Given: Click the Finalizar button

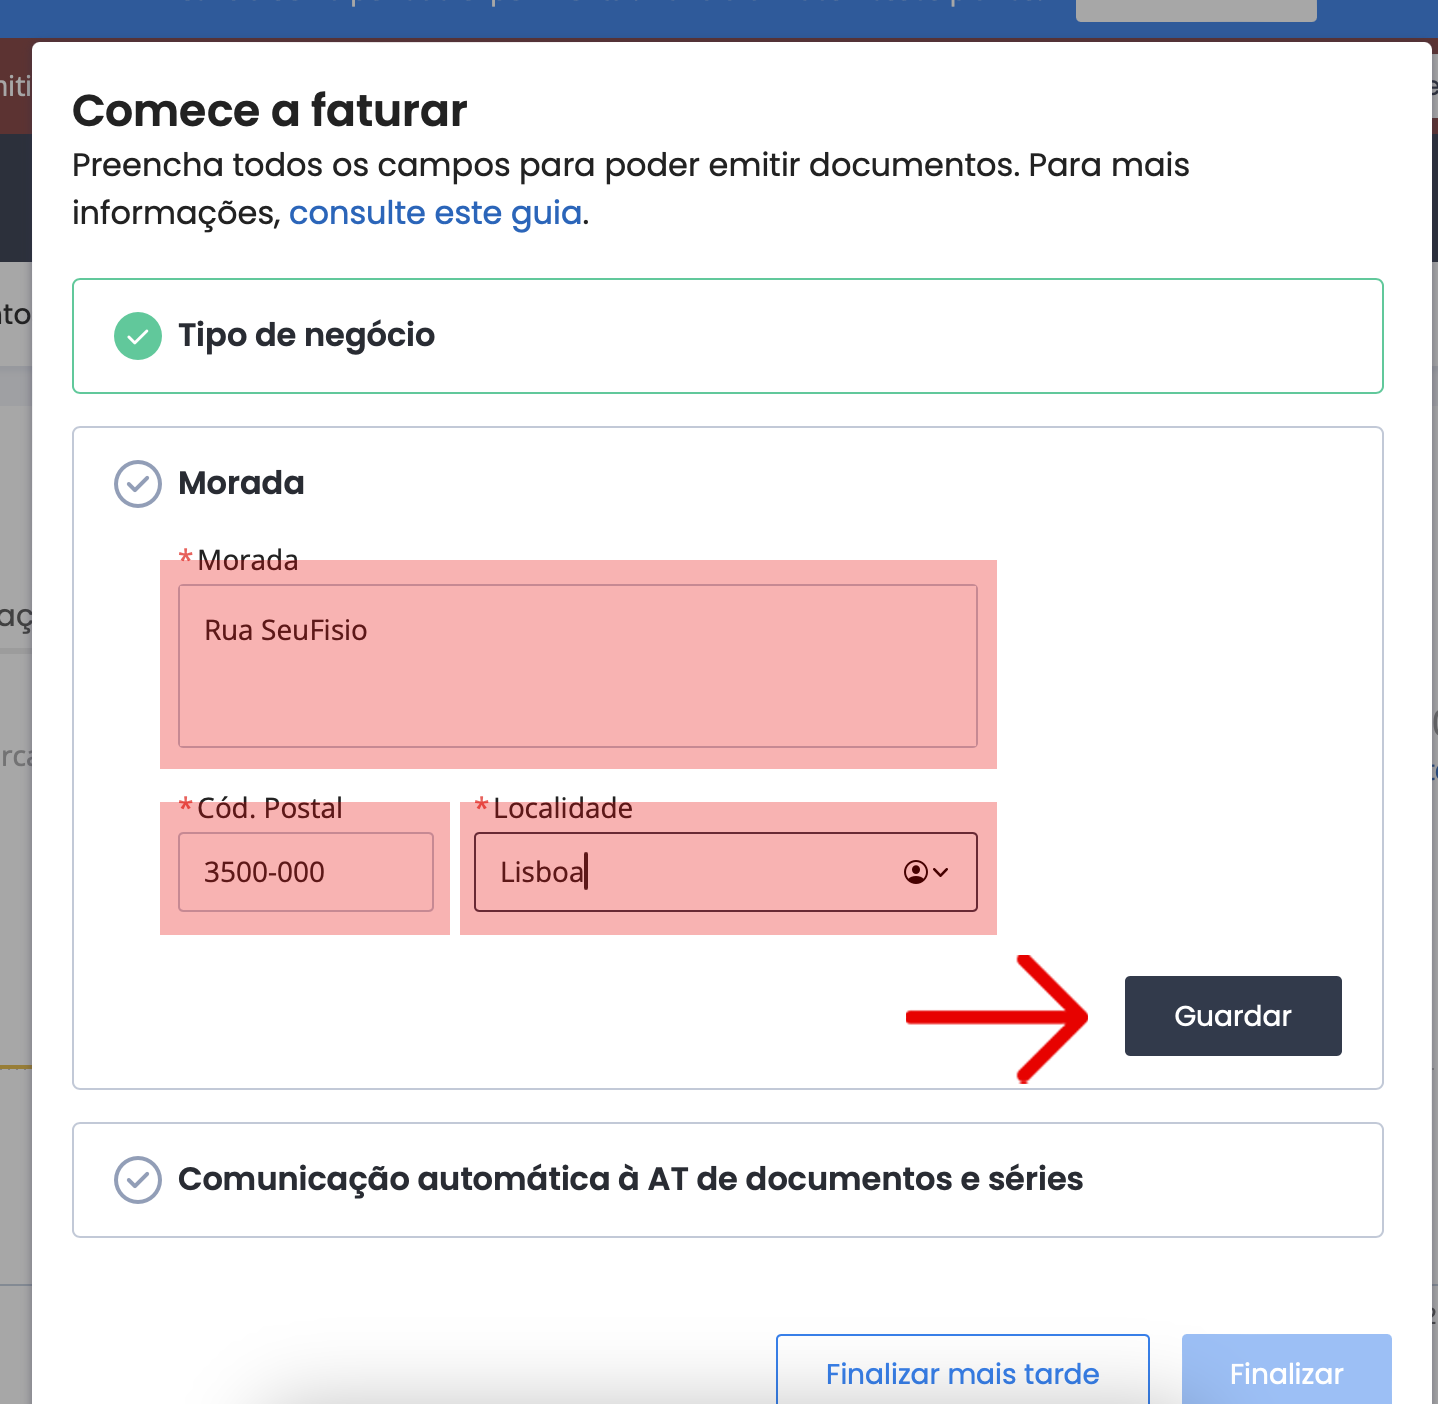Looking at the screenshot, I should pyautogui.click(x=1287, y=1372).
